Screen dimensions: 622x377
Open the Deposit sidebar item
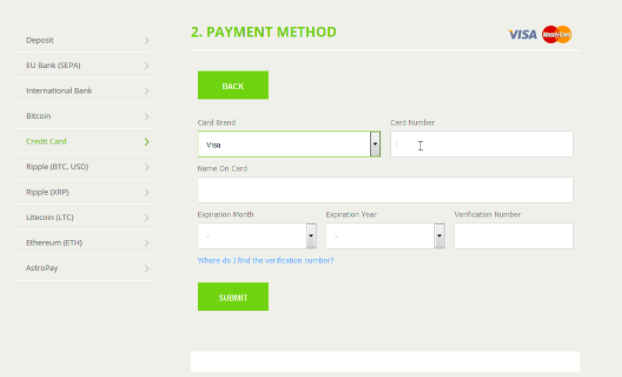click(x=85, y=40)
